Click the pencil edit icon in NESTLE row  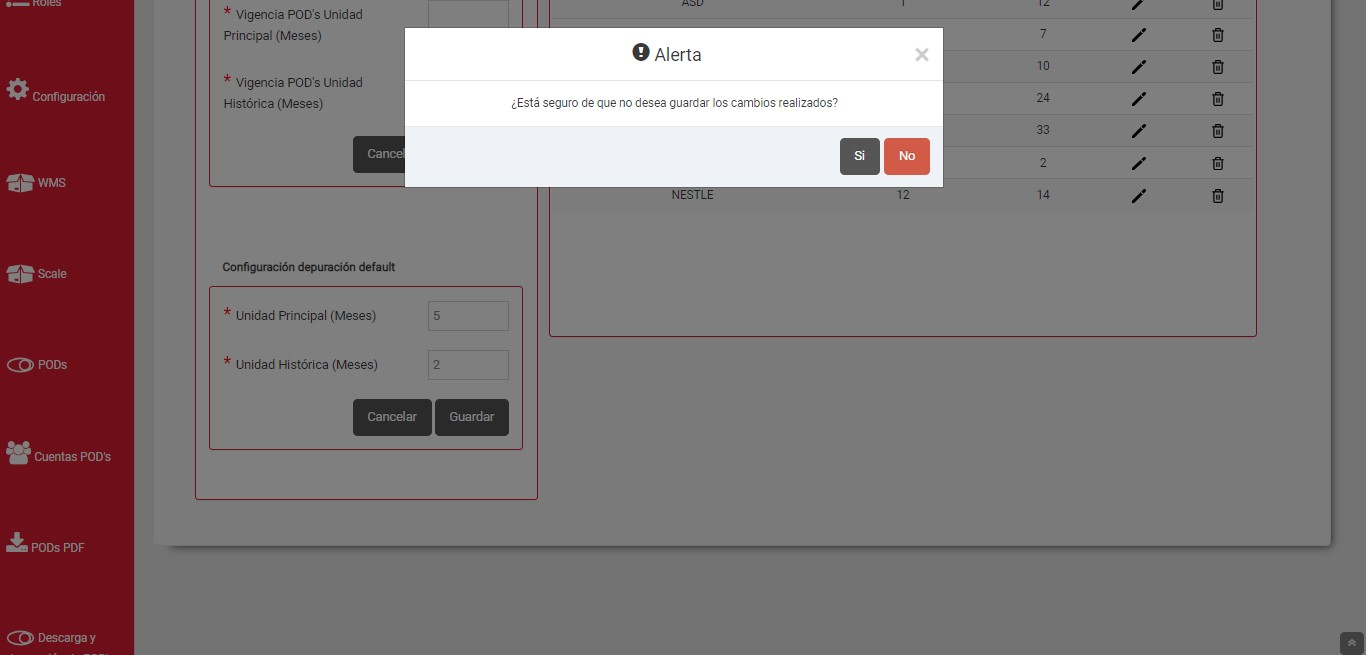[1138, 196]
